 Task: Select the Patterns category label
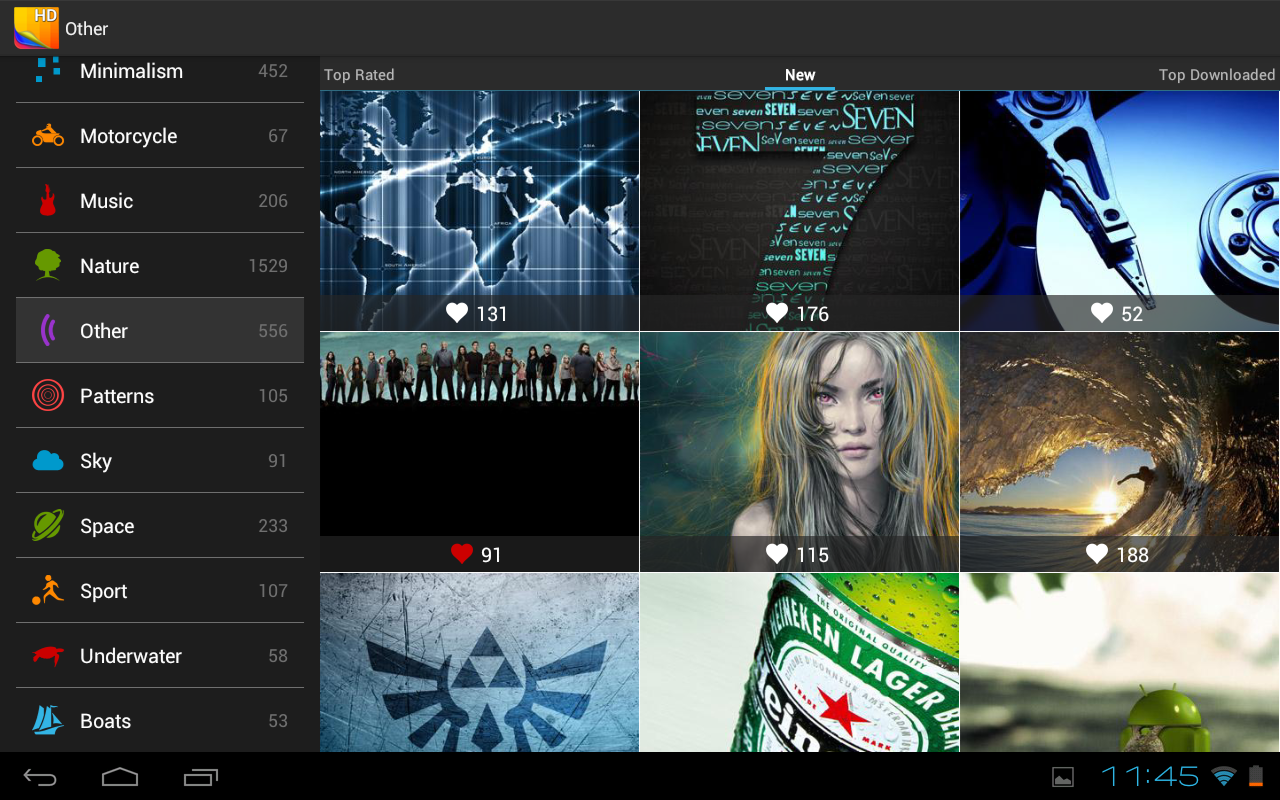(x=117, y=396)
